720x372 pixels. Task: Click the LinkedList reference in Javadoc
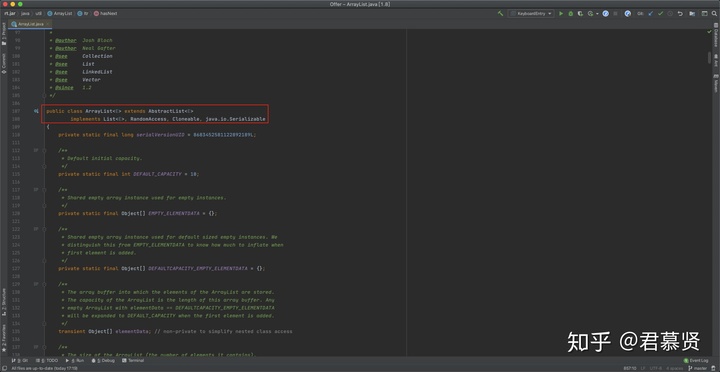pyautogui.click(x=97, y=72)
